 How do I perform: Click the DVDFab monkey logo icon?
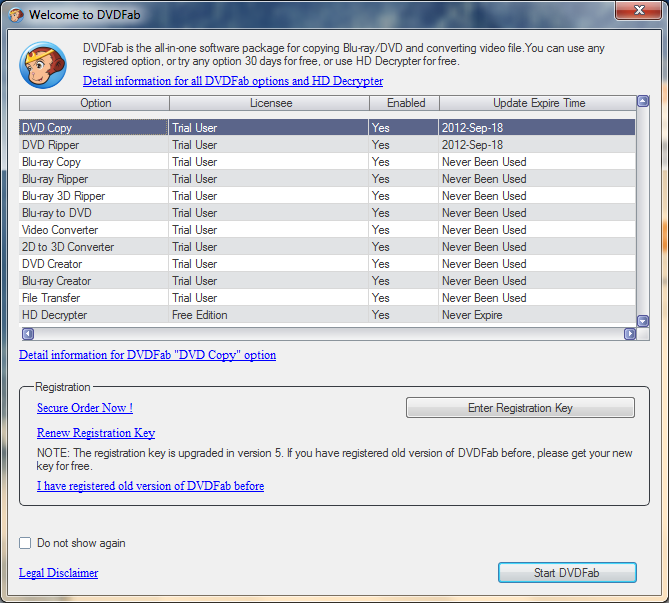43,65
